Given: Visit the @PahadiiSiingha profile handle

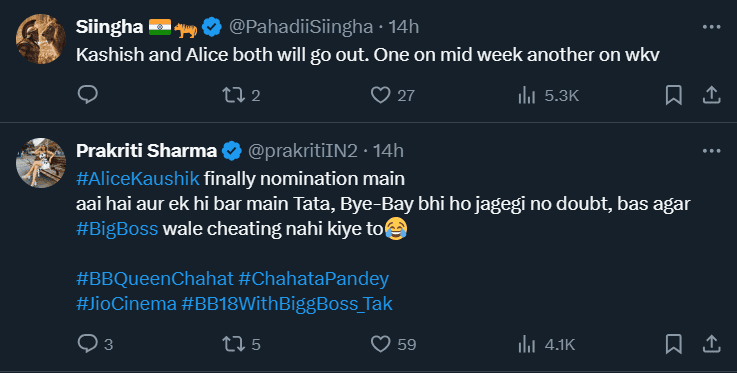Looking at the screenshot, I should (301, 27).
